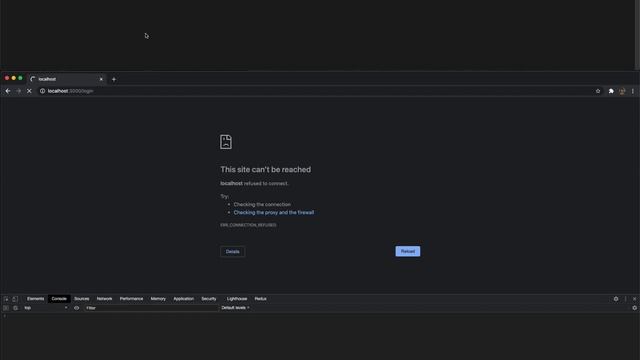Switch to the Memory tab
This screenshot has width=640, height=360.
(158, 299)
